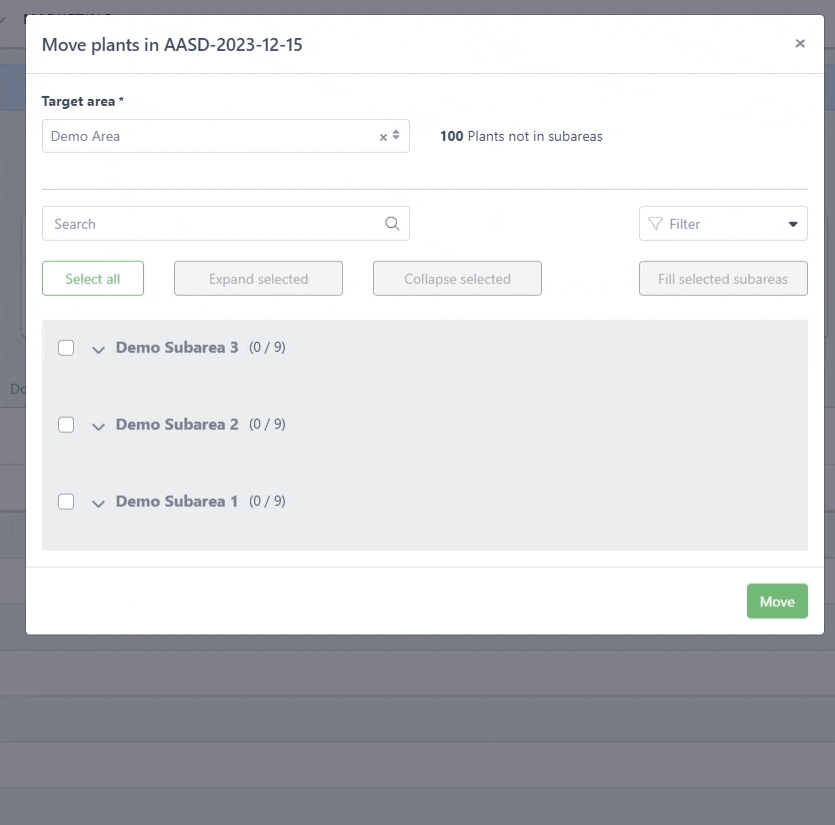Screen dimensions: 835x825
Task: Click the funnel icon in the Filter box
Action: pos(656,224)
